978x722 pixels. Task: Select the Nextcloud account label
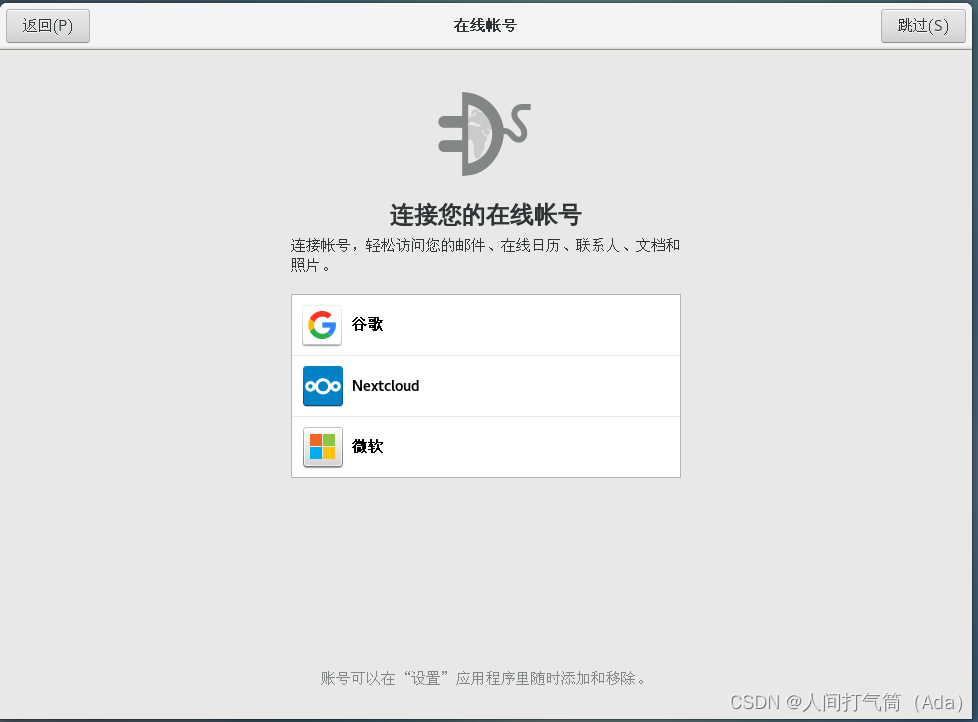pyautogui.click(x=385, y=386)
